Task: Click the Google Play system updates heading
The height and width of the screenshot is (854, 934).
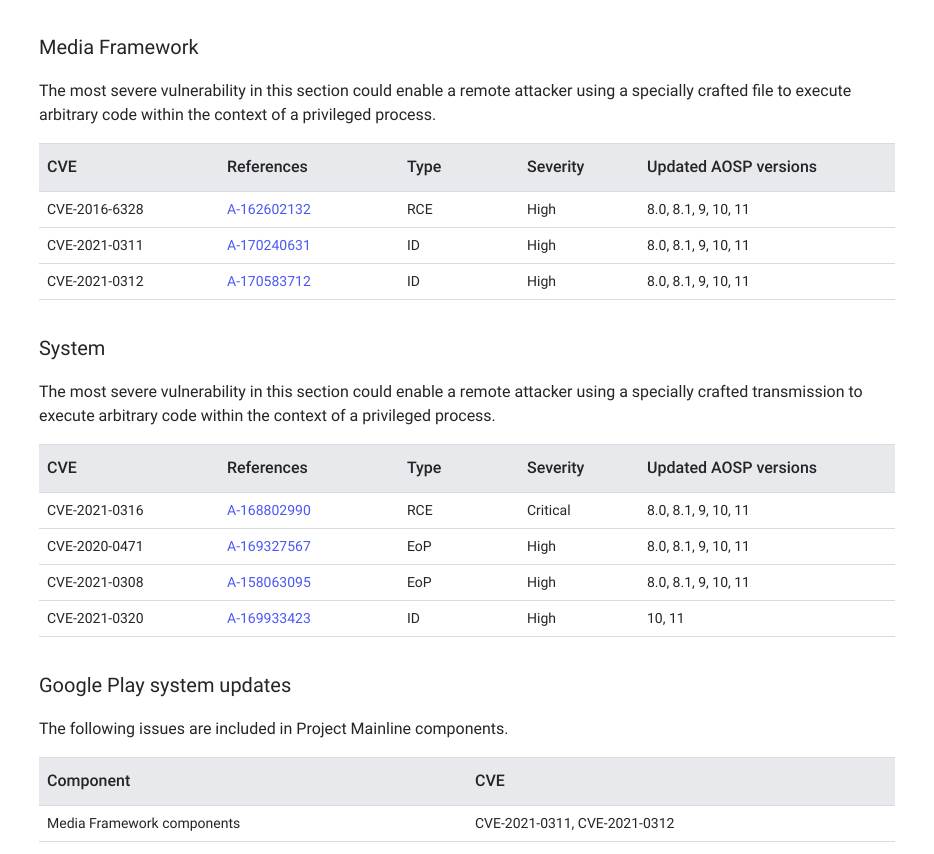Action: click(x=165, y=685)
